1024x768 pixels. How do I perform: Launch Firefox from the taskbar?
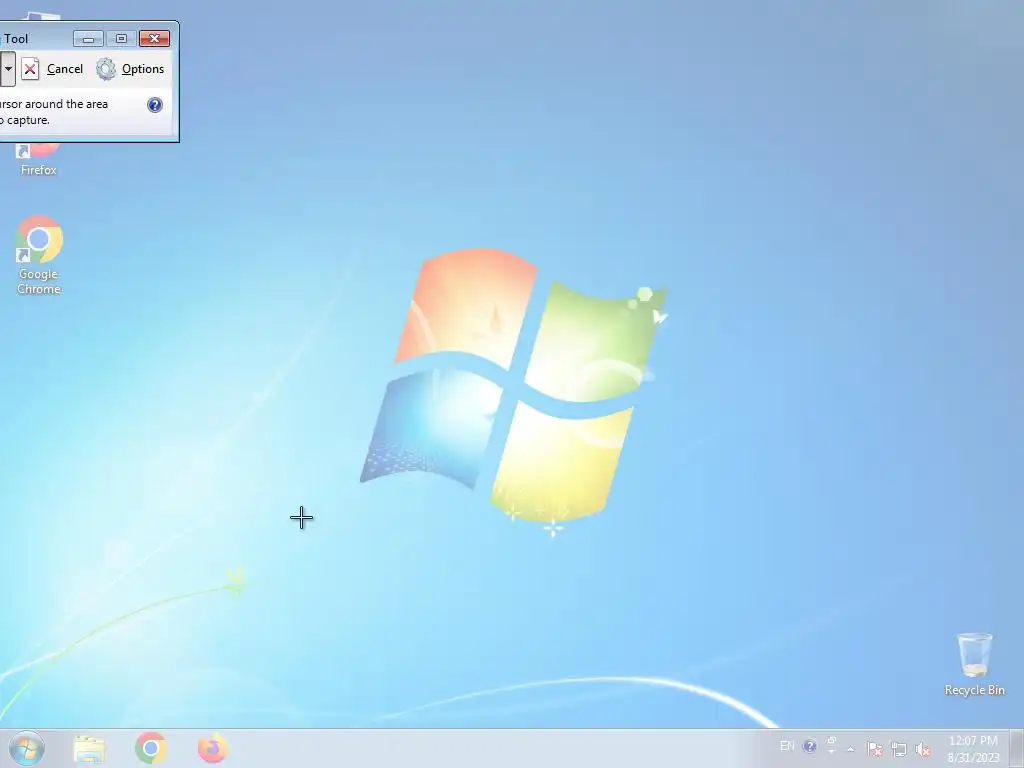[212, 748]
